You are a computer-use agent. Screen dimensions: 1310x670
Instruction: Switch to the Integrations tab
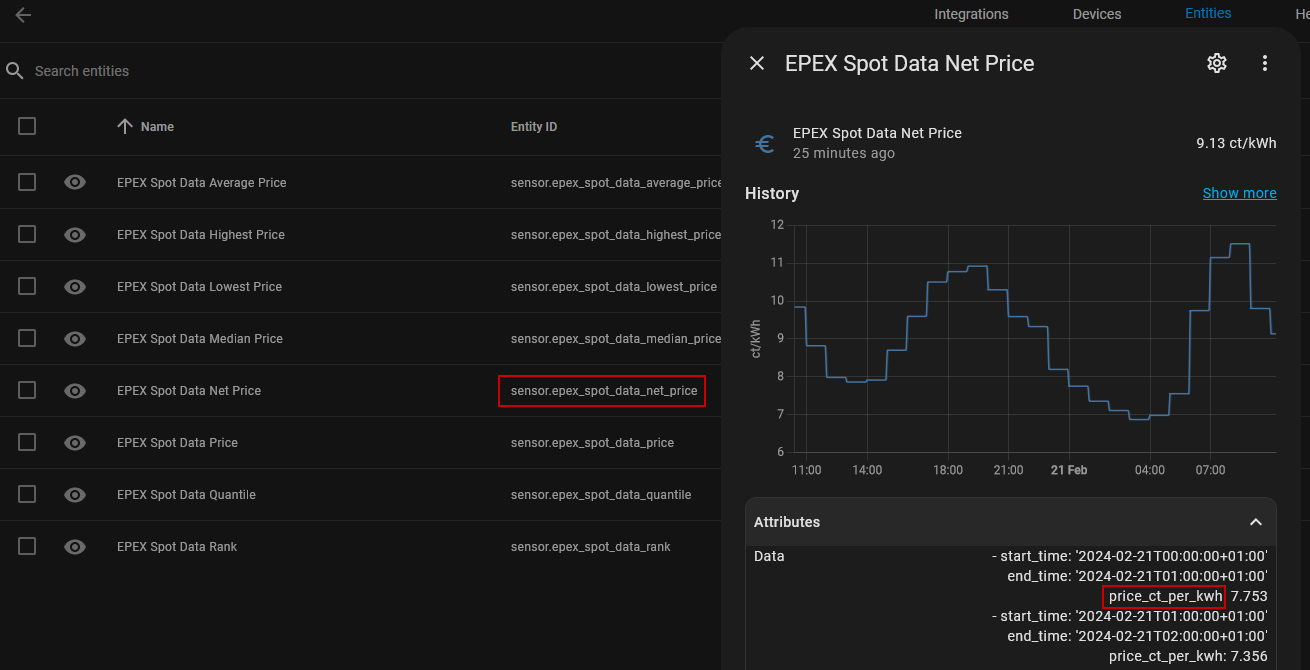coord(971,14)
